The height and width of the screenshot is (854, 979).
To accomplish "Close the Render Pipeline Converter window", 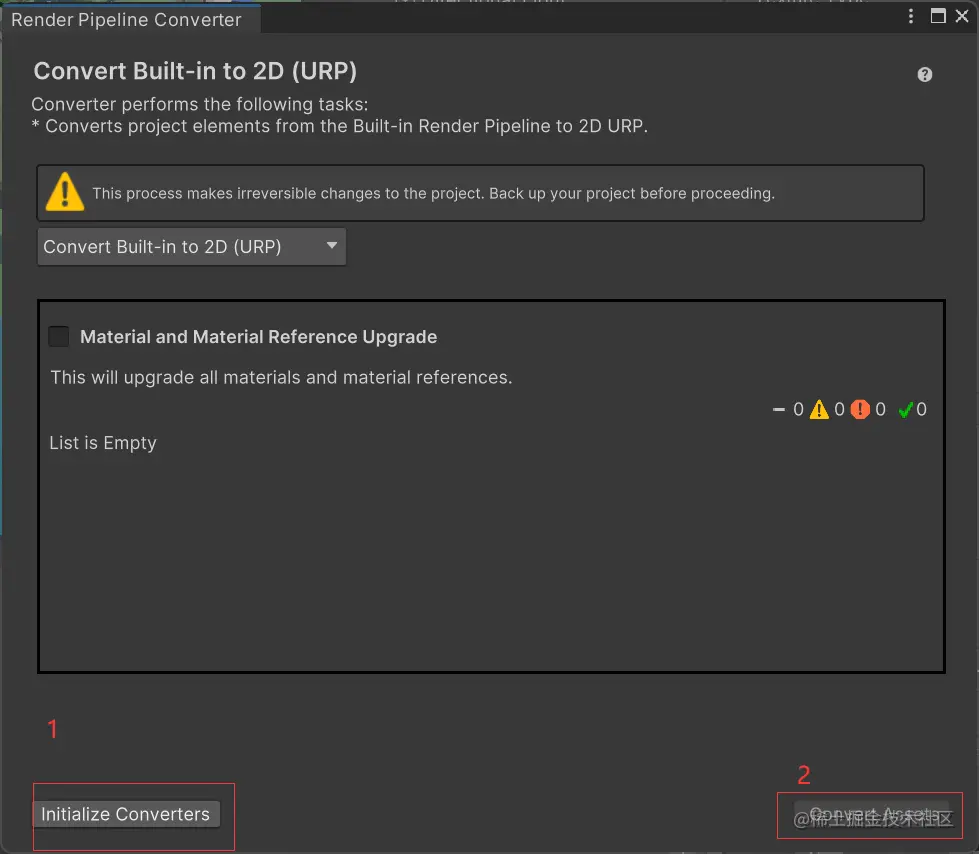I will pos(962,16).
